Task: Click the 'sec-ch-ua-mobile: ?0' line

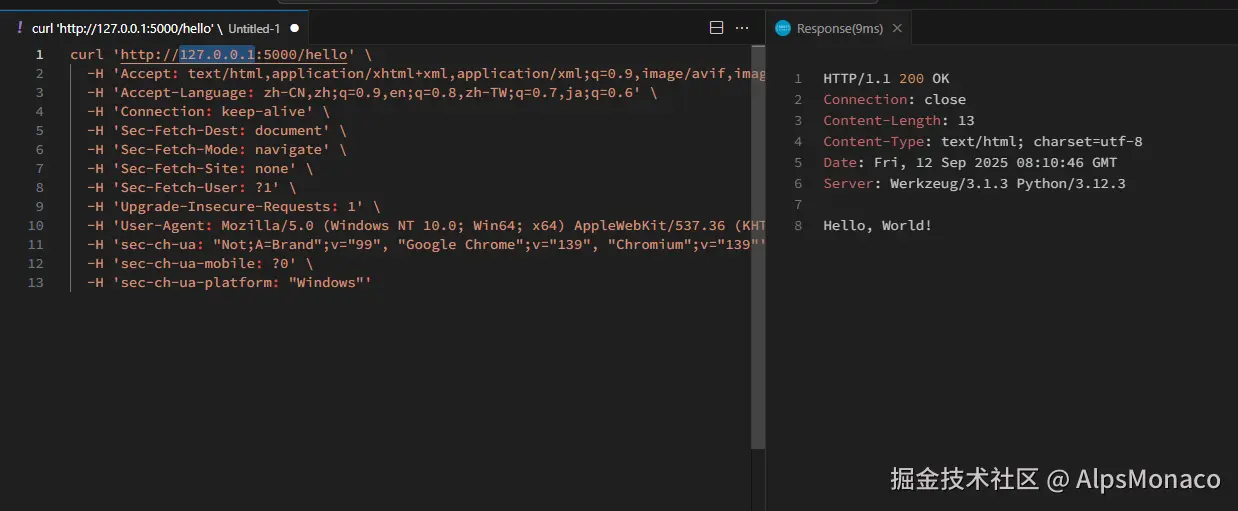Action: click(200, 263)
